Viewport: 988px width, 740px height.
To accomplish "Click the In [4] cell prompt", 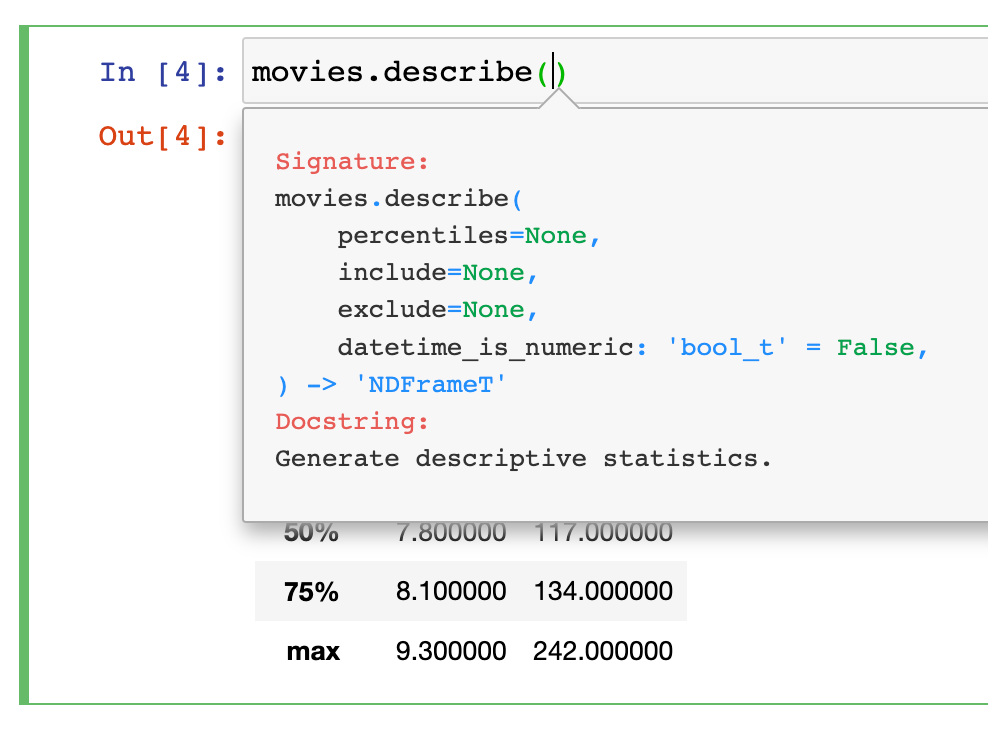I will point(163,72).
